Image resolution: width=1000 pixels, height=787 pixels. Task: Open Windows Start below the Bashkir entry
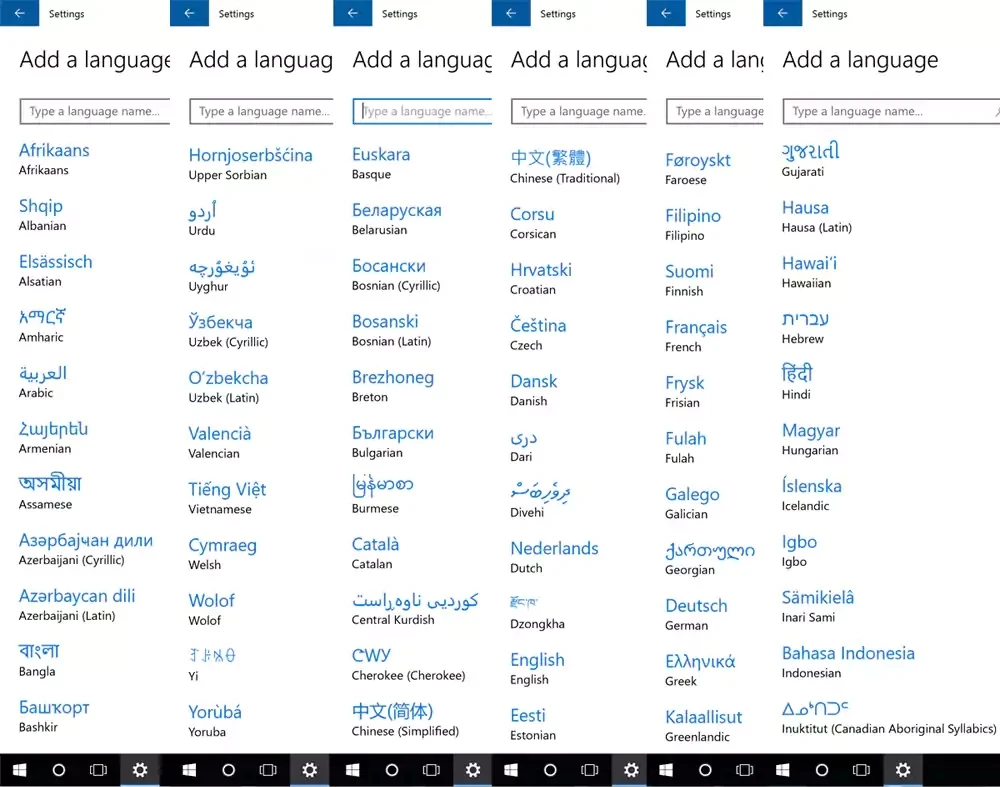[20, 770]
